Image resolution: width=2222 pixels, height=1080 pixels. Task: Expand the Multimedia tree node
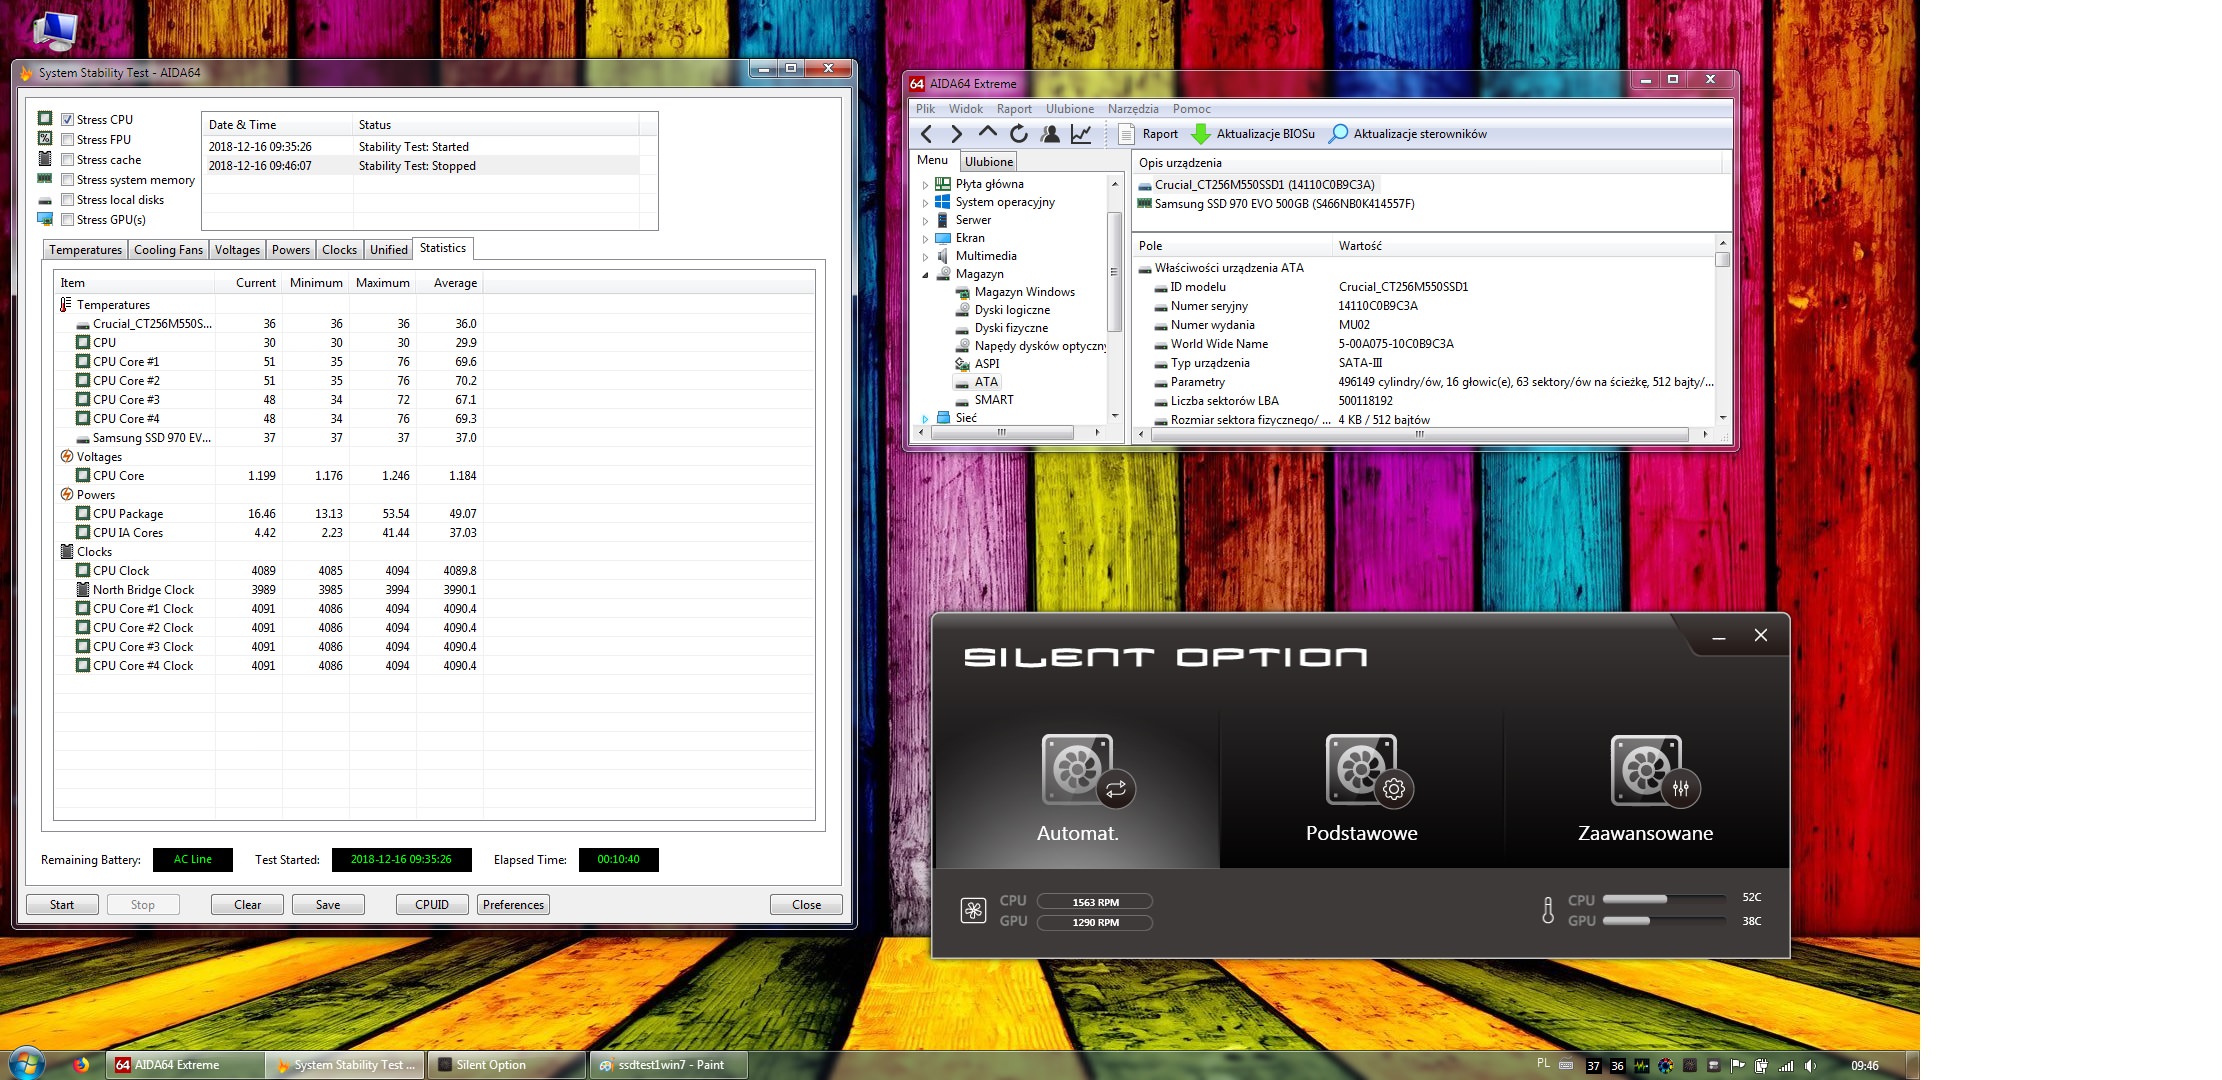(x=925, y=257)
